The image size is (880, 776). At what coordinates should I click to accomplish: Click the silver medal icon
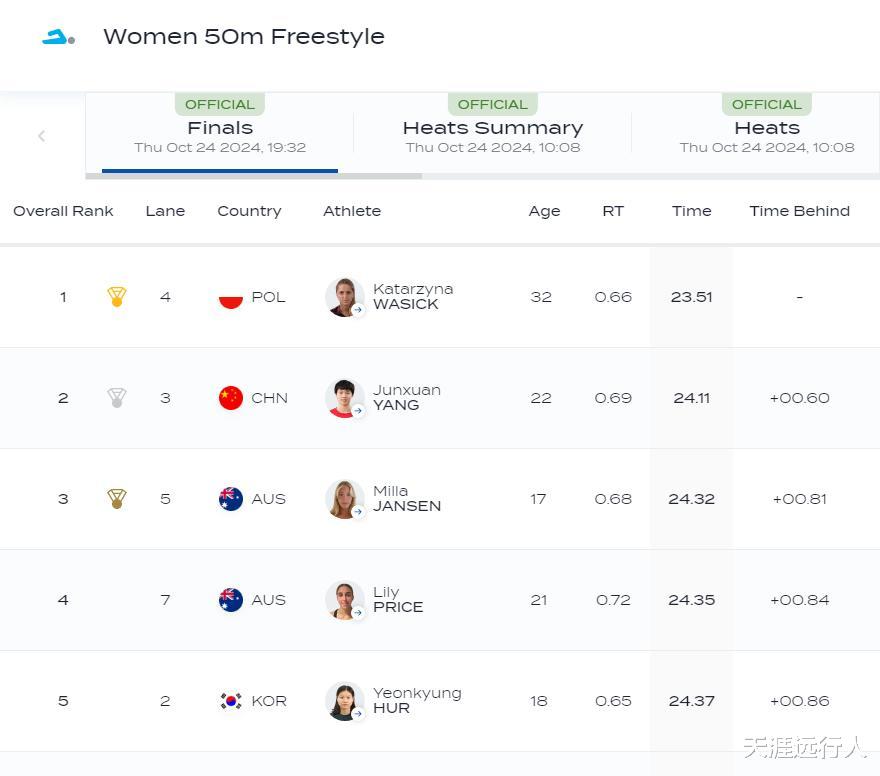point(117,398)
